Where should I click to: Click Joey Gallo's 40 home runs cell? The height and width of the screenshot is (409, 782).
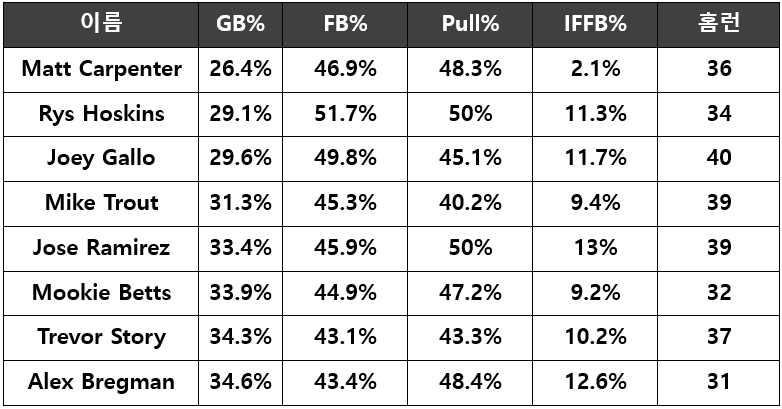click(718, 158)
